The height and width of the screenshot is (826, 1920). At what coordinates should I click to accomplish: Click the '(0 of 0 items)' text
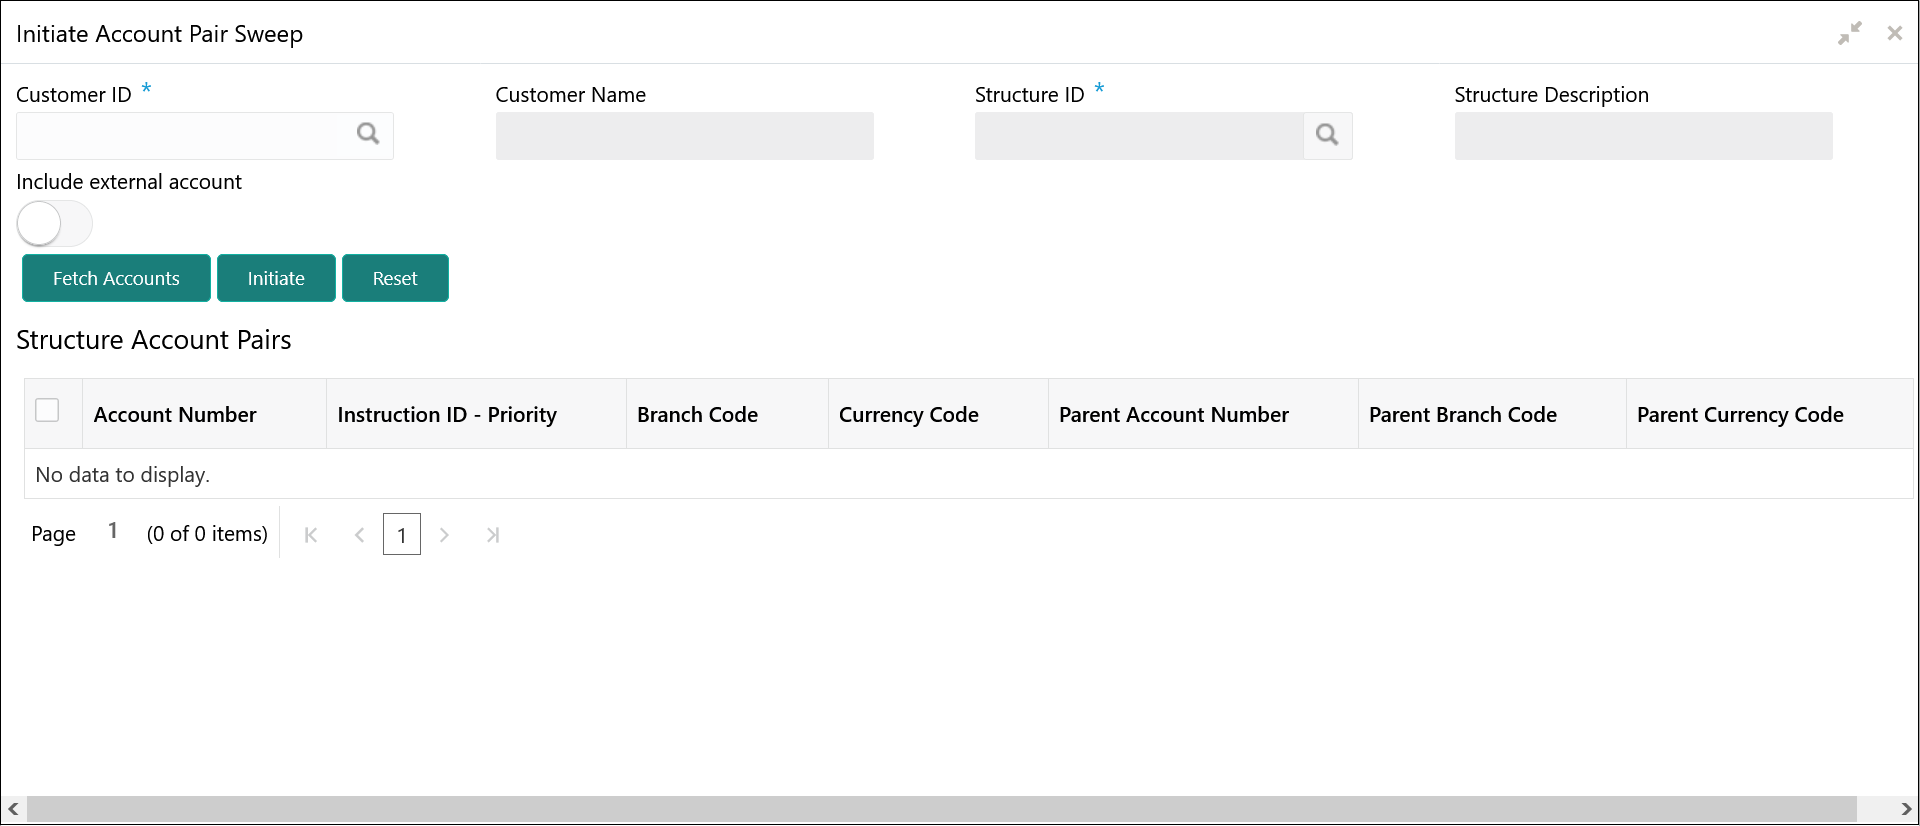[x=207, y=534]
